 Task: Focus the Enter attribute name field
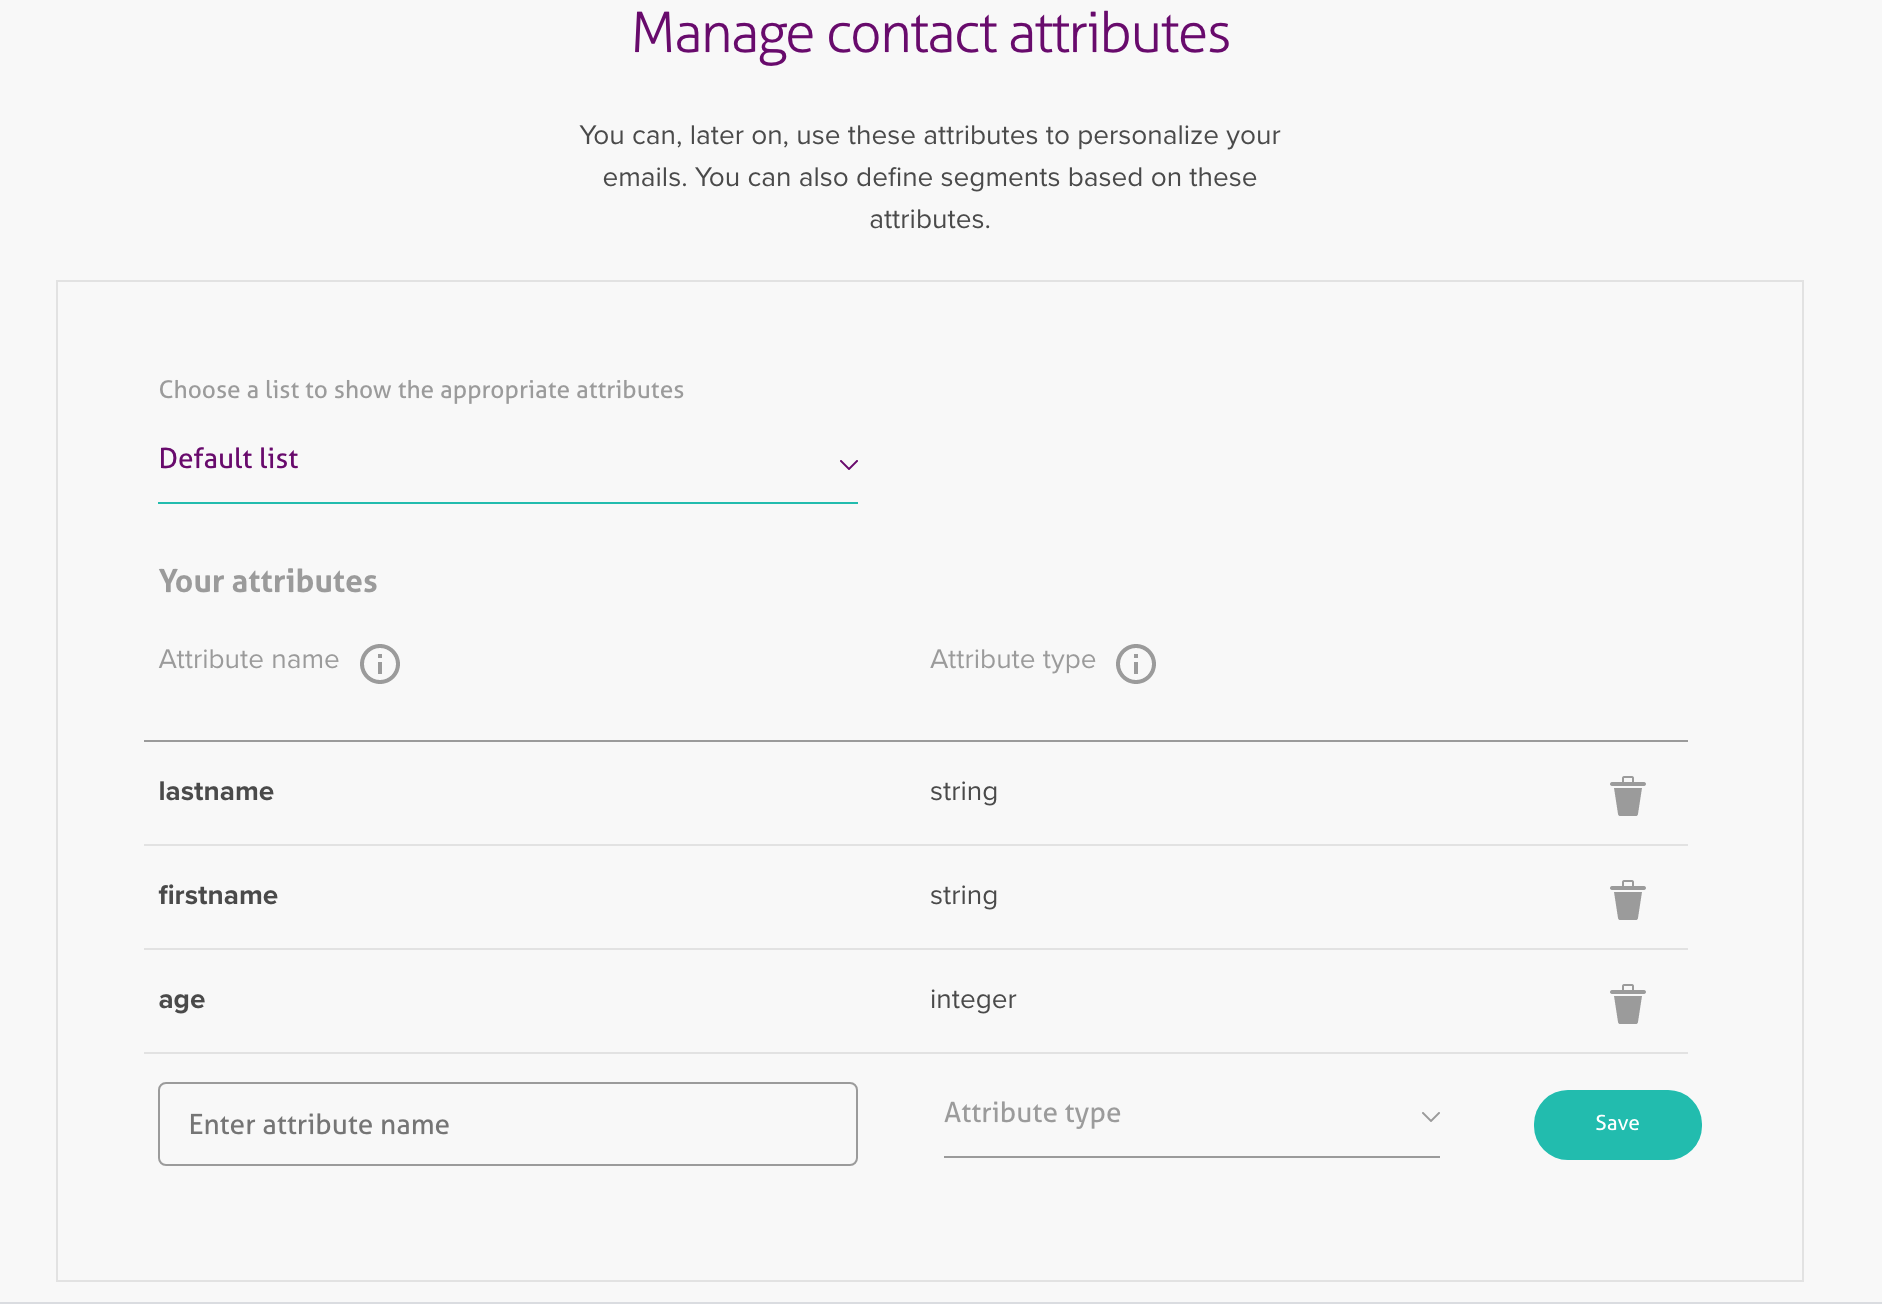click(x=507, y=1124)
